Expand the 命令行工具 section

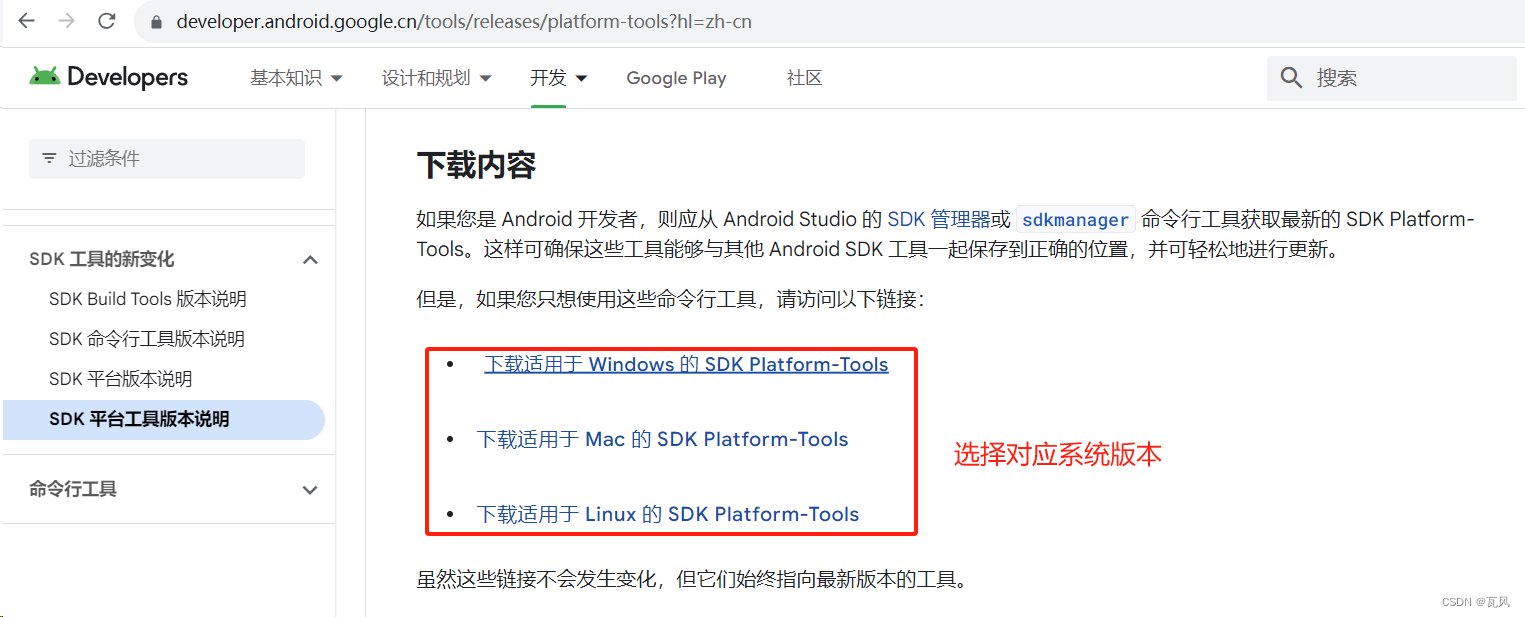click(x=310, y=490)
